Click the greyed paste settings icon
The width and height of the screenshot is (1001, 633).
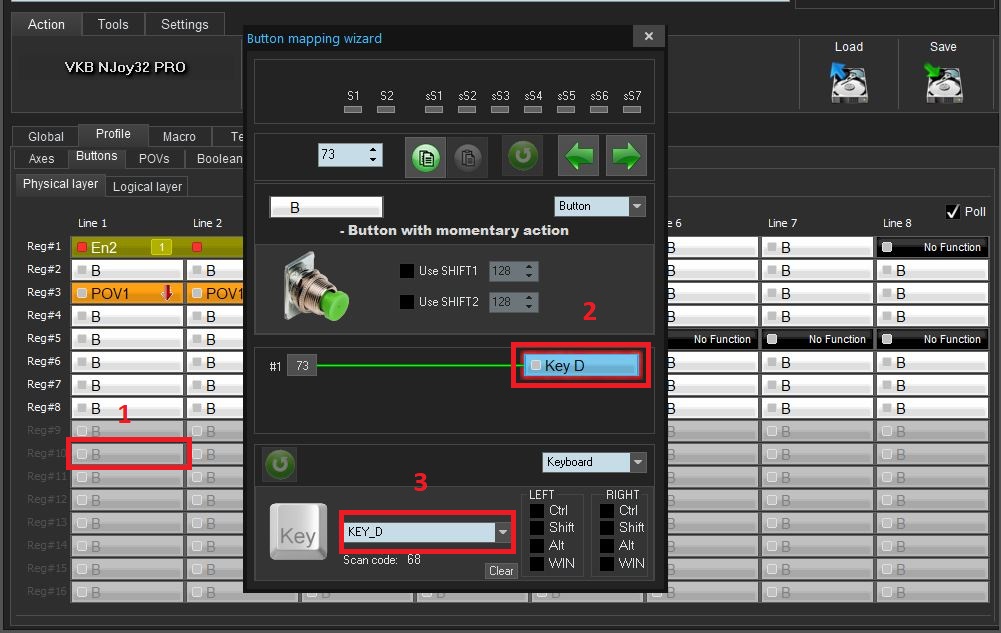pyautogui.click(x=467, y=157)
